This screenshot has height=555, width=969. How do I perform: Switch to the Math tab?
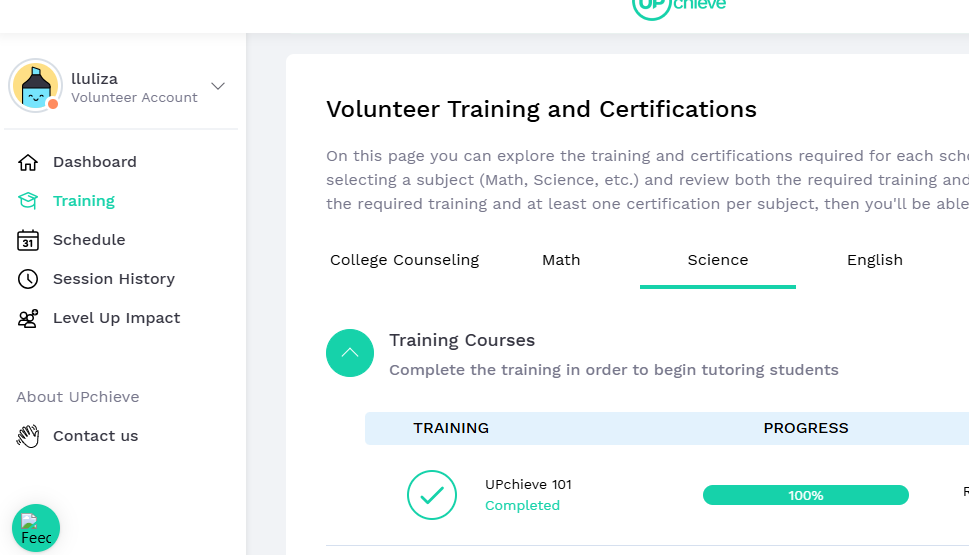click(x=561, y=260)
